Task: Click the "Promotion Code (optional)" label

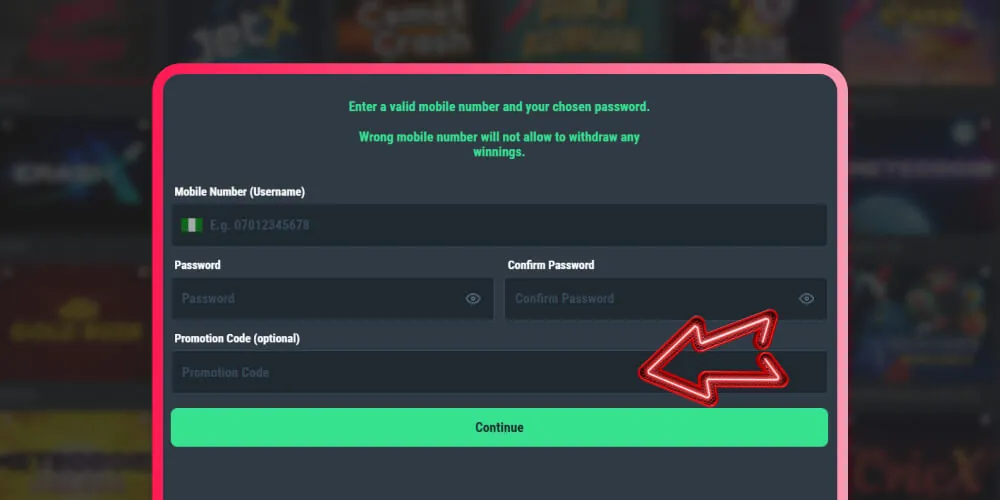Action: coord(236,338)
